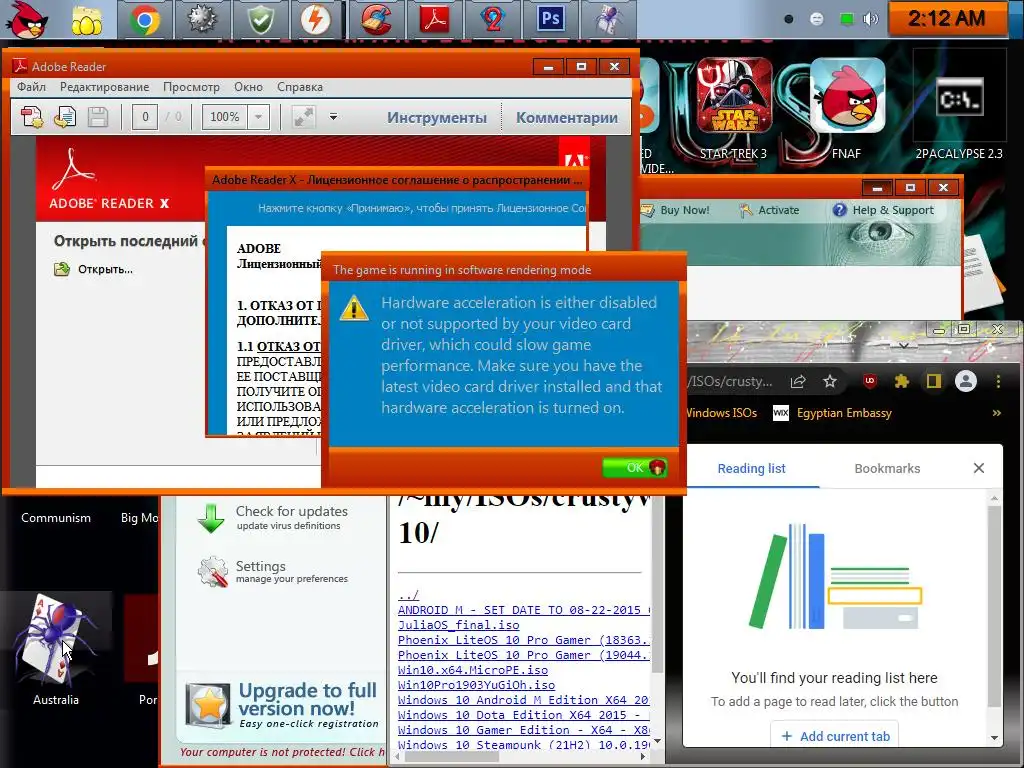Click the green network tray icon
This screenshot has height=768, width=1024.
(x=846, y=19)
